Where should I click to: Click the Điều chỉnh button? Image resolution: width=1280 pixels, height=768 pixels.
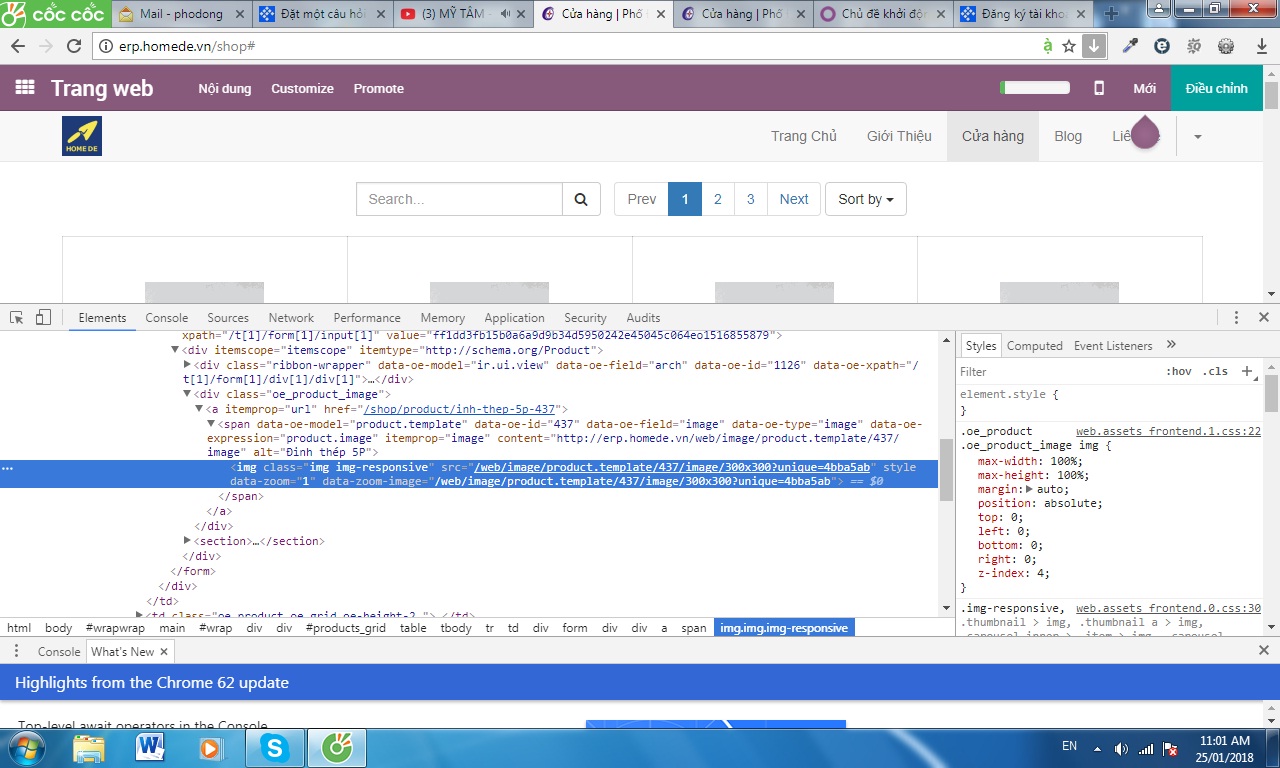(x=1216, y=88)
